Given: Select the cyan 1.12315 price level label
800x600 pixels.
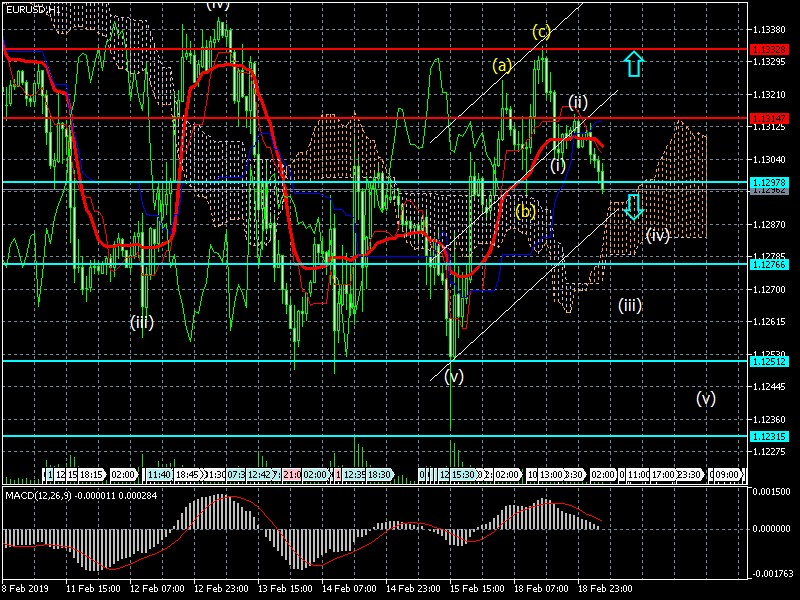Looking at the screenshot, I should 770,436.
